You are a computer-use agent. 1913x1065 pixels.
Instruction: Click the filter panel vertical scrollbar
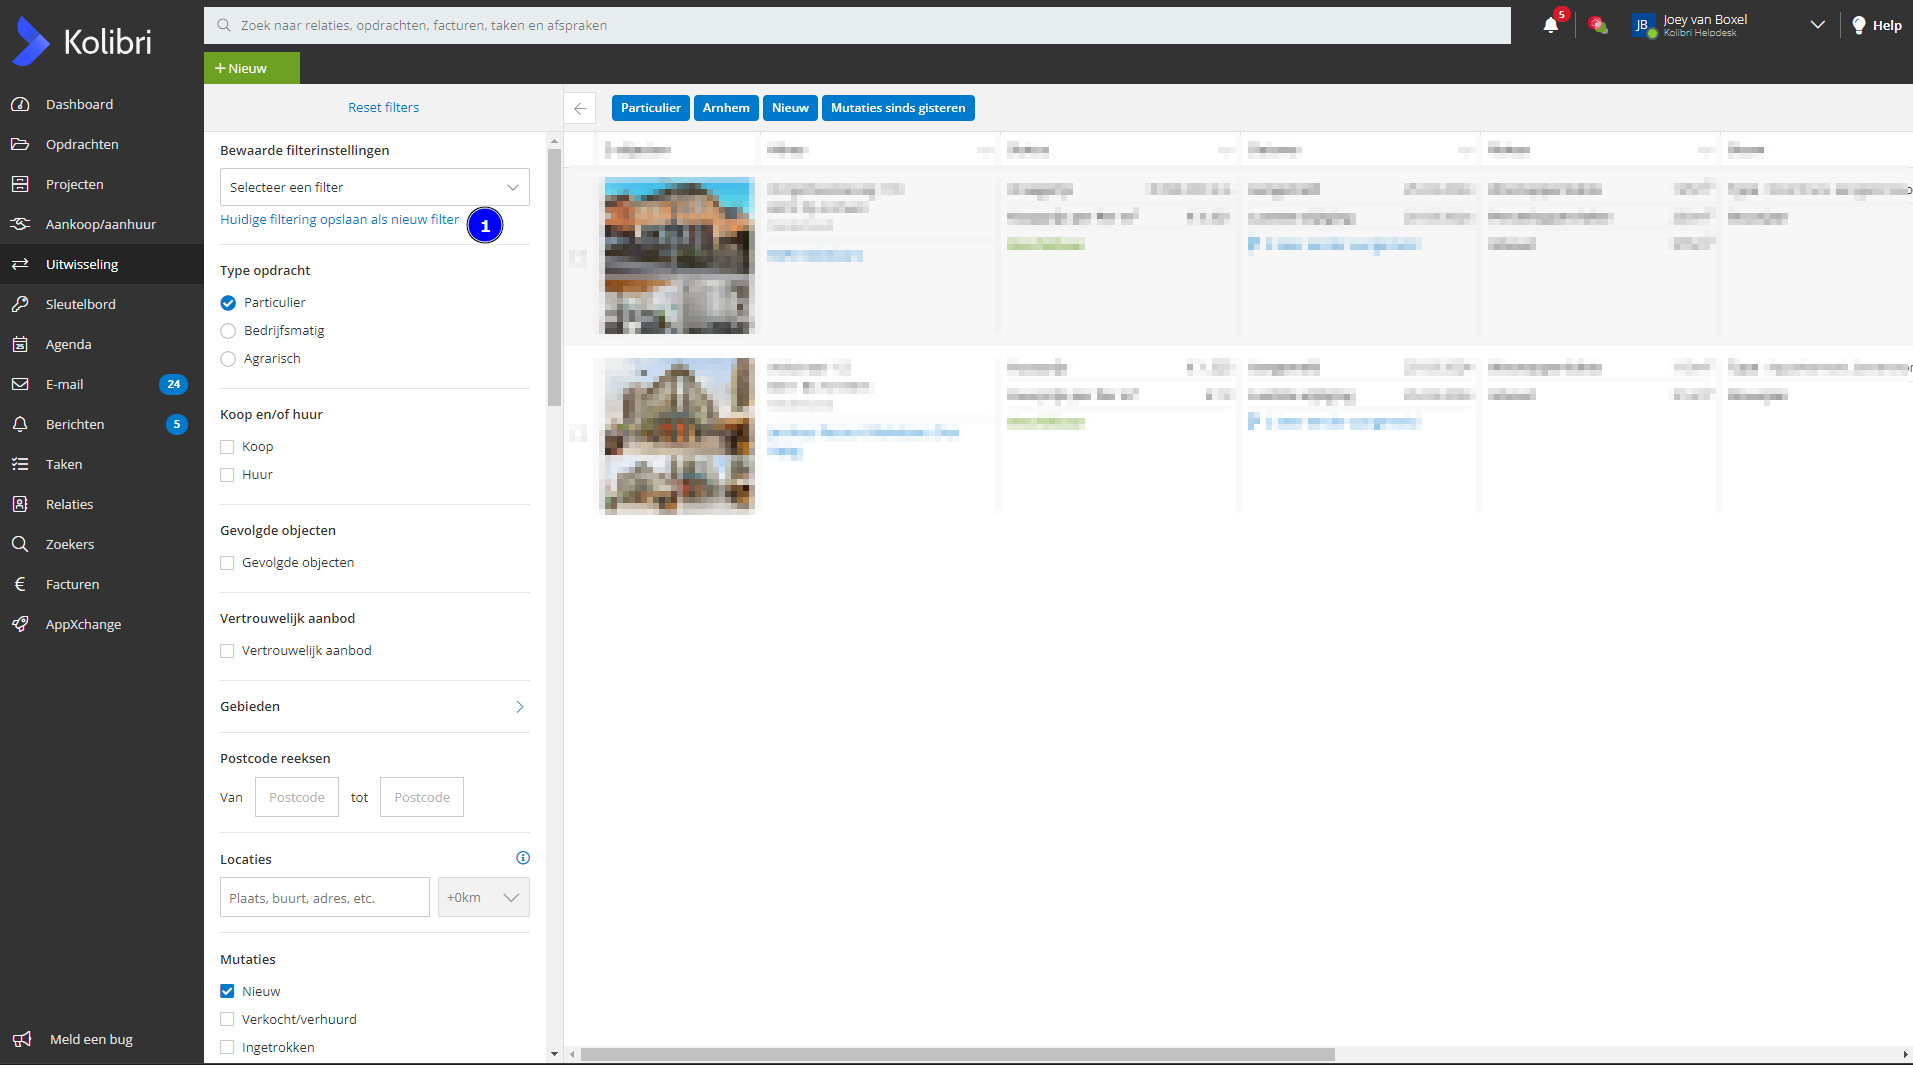click(554, 277)
